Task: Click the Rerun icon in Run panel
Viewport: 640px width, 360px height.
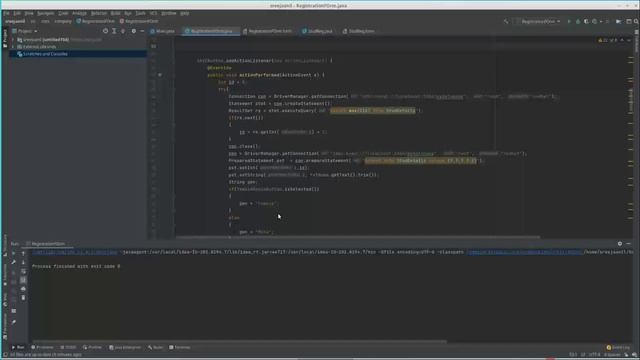Action: pyautogui.click(x=13, y=253)
